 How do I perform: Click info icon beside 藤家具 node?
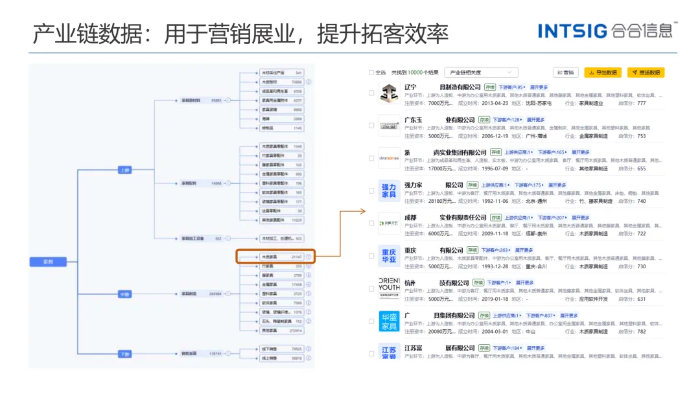point(308,275)
